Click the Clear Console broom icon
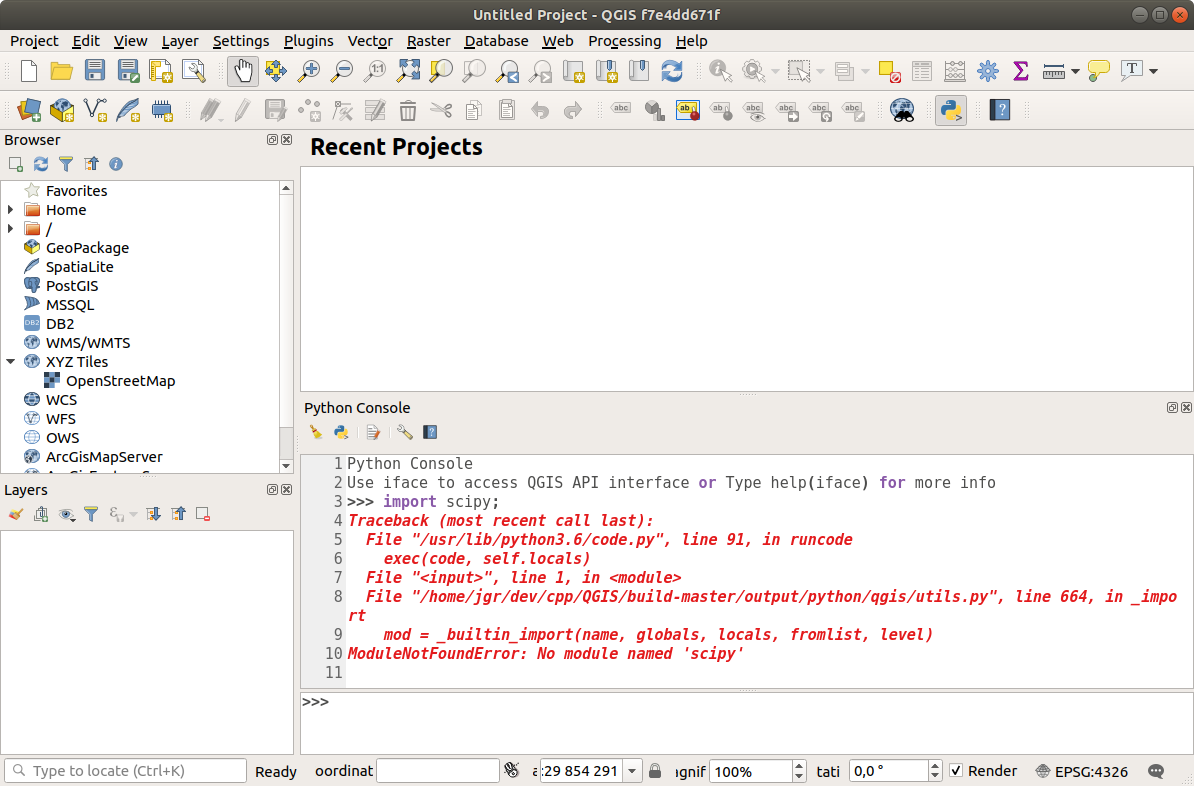The image size is (1194, 786). point(316,433)
